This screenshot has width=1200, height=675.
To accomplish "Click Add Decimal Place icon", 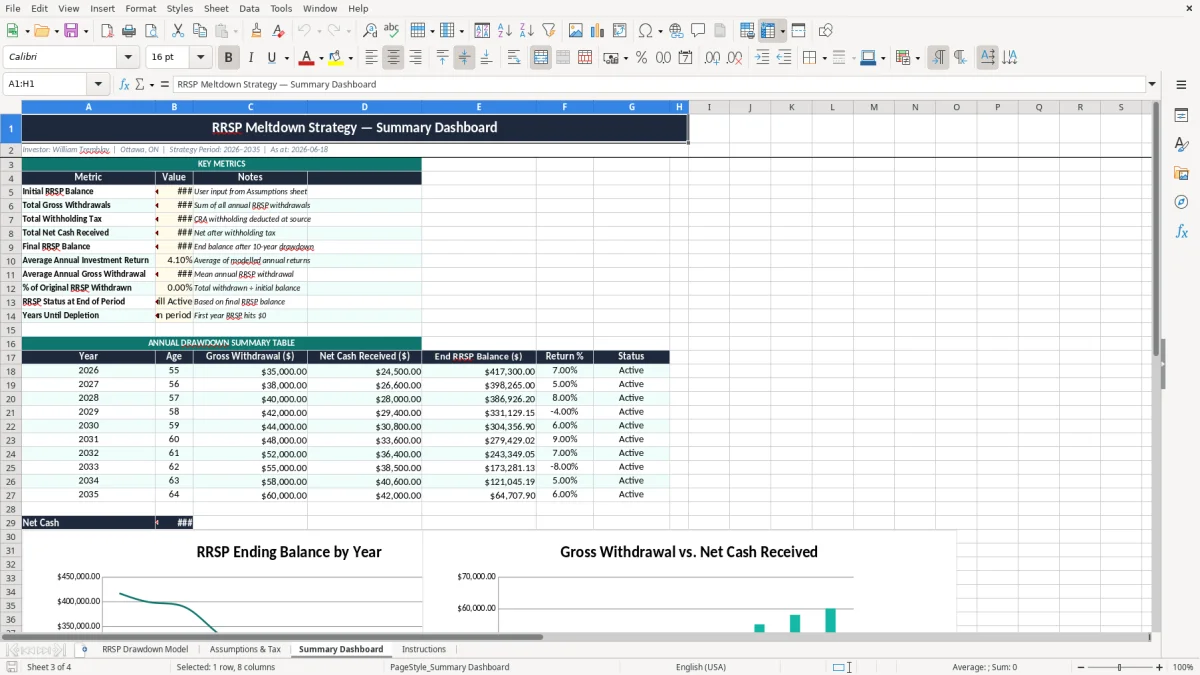I will (x=712, y=58).
